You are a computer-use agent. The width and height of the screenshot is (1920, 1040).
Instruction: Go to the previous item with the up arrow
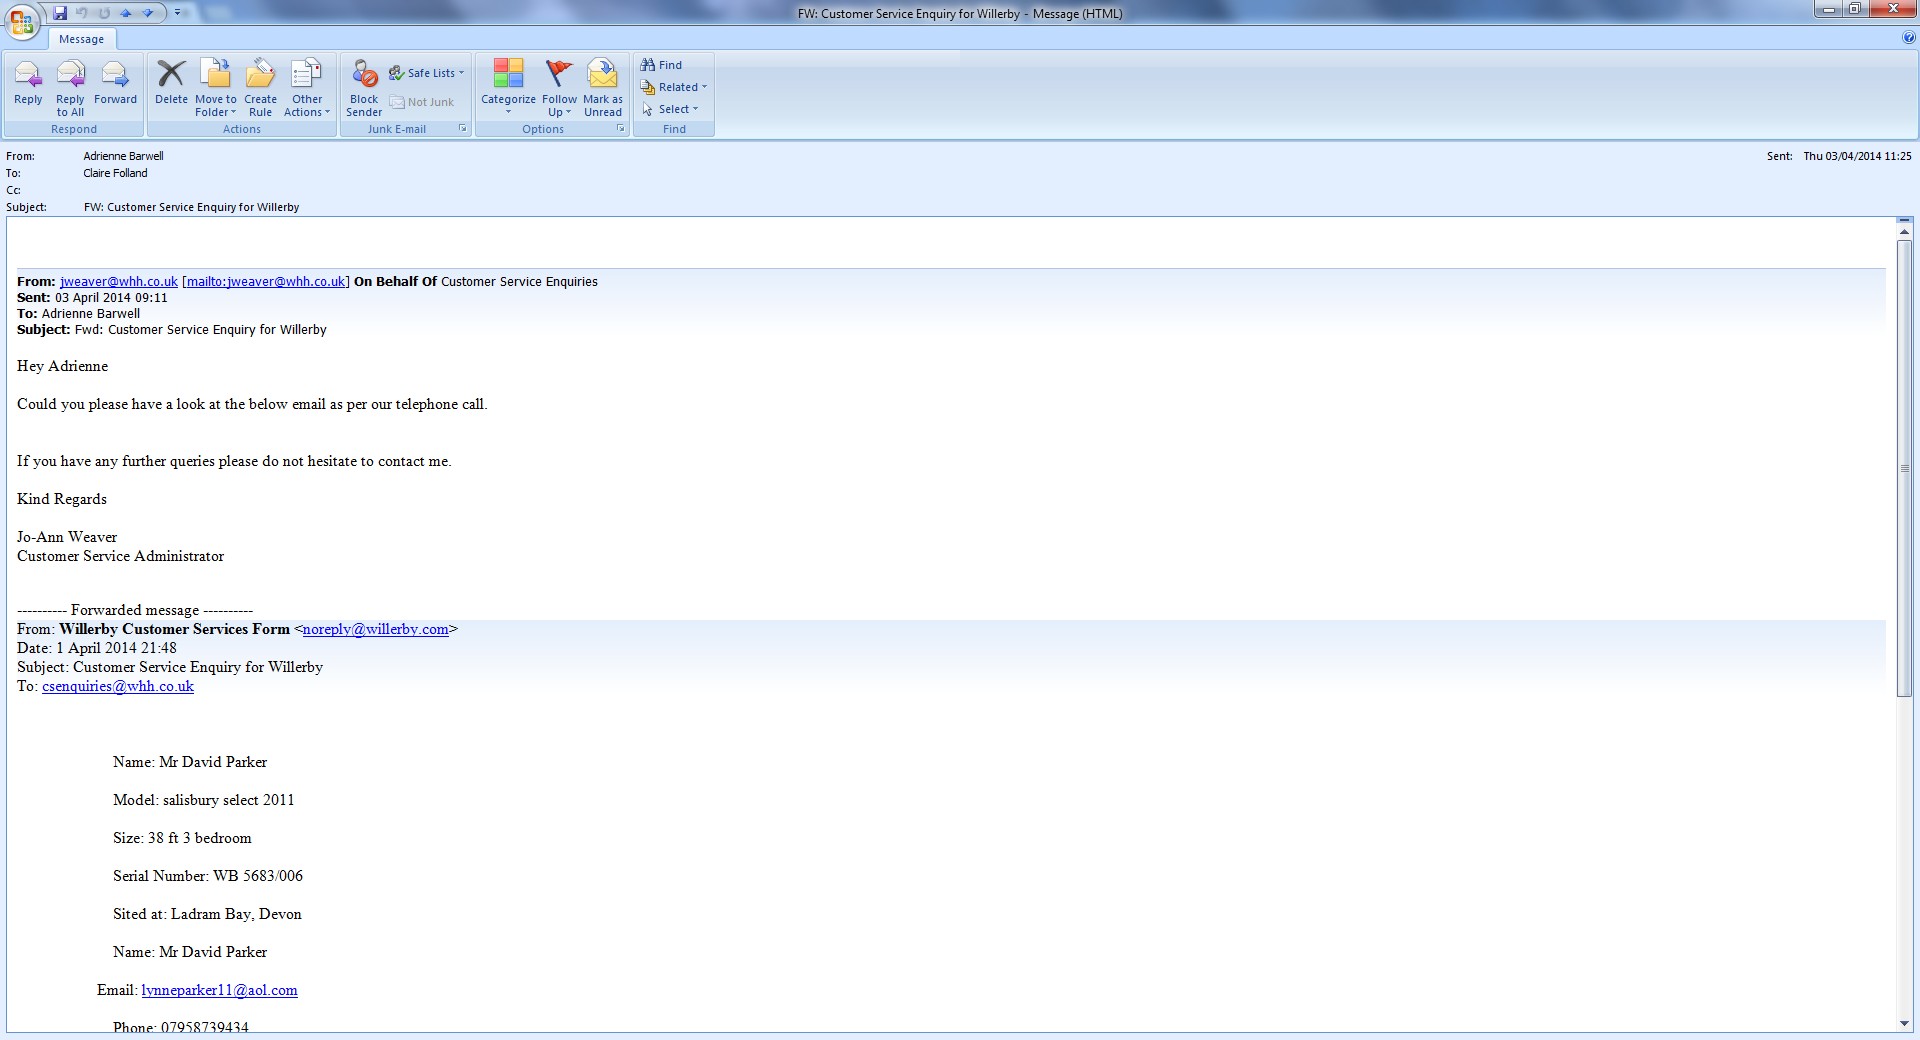tap(126, 13)
